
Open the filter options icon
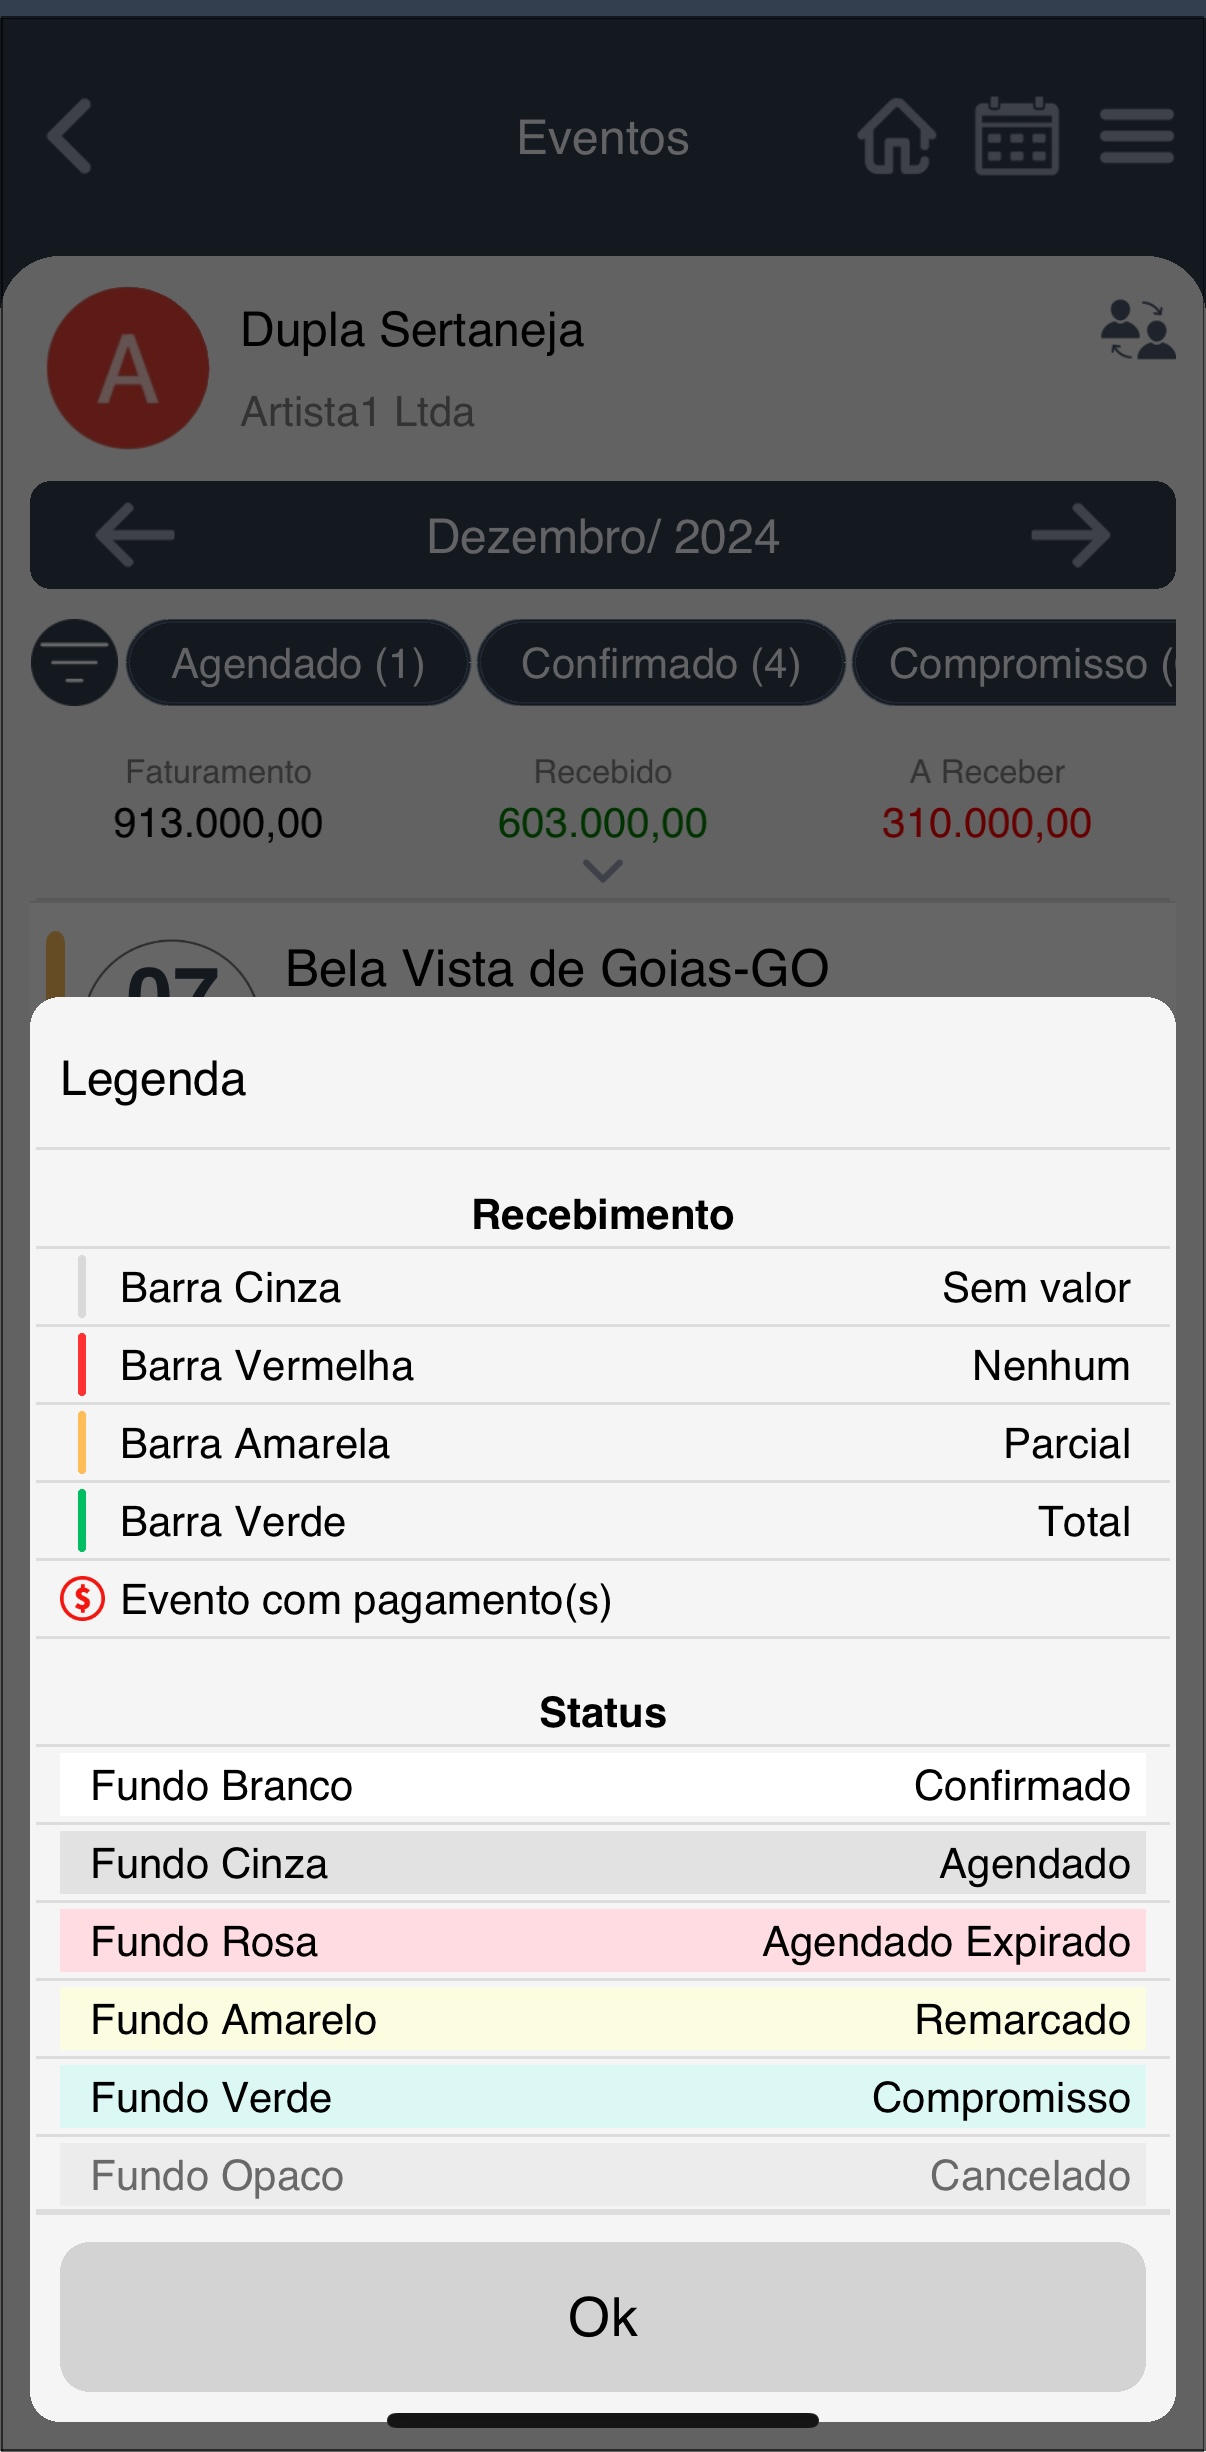(x=74, y=663)
